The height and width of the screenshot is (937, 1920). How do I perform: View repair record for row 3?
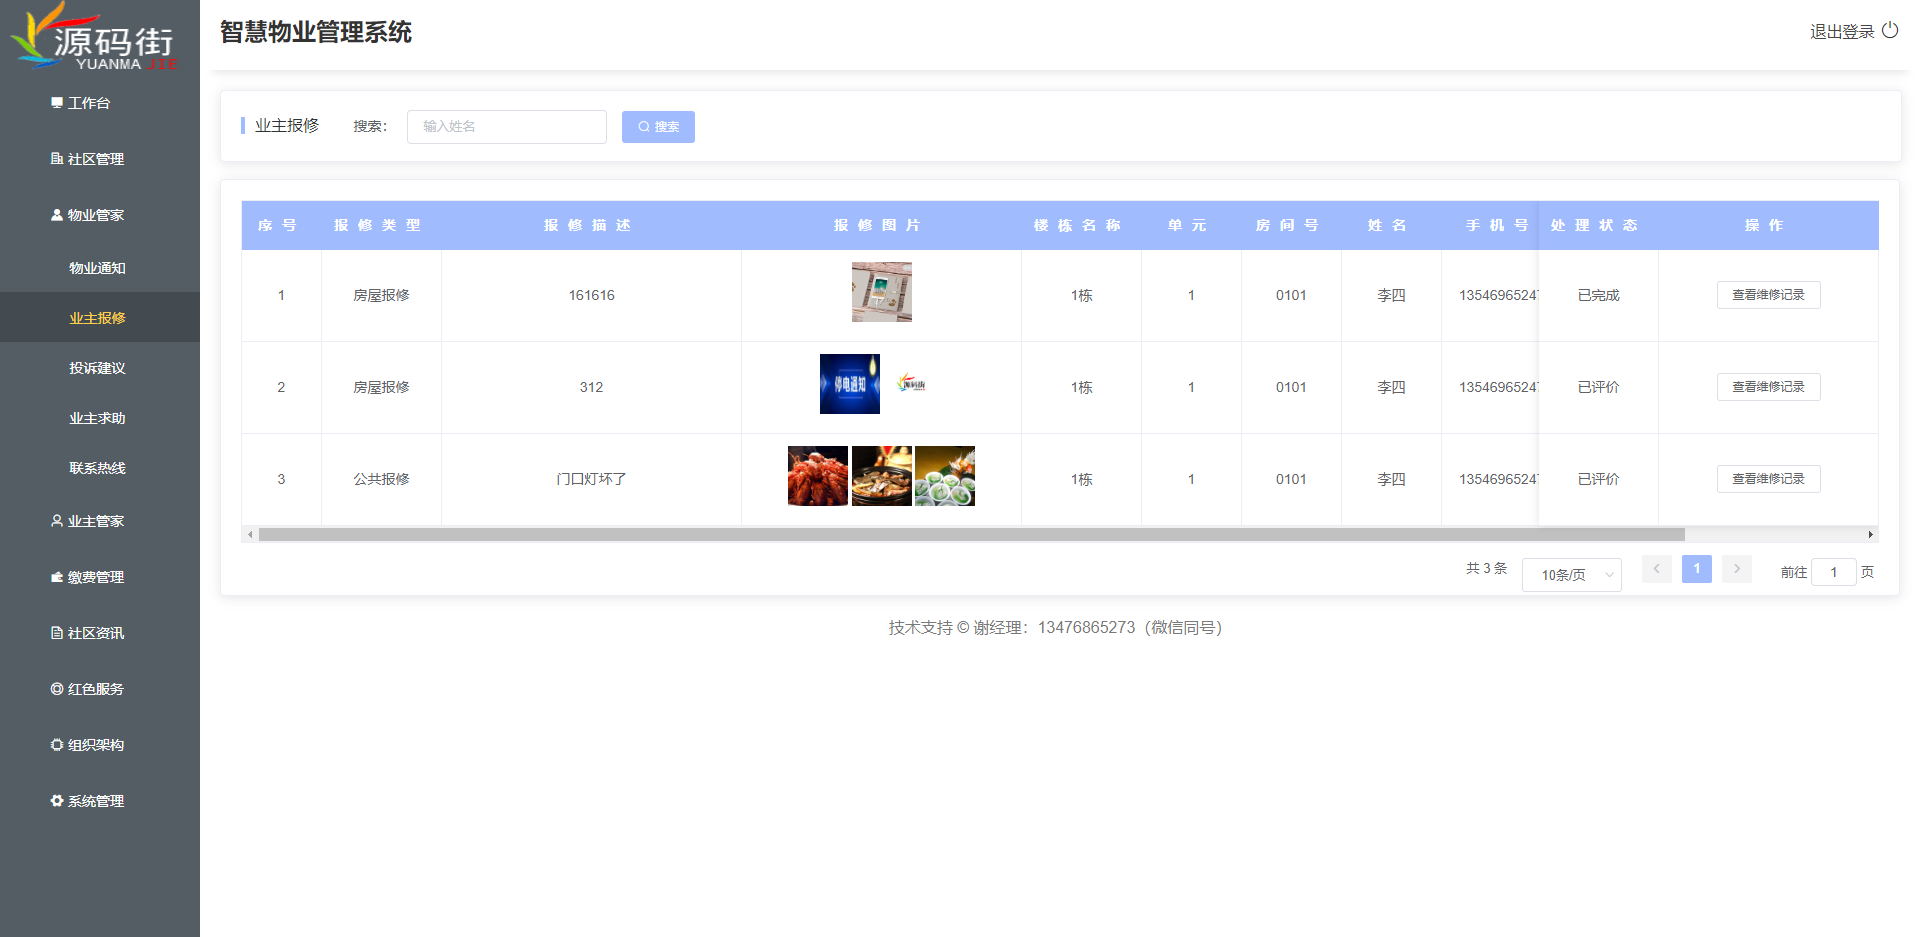tap(1768, 479)
